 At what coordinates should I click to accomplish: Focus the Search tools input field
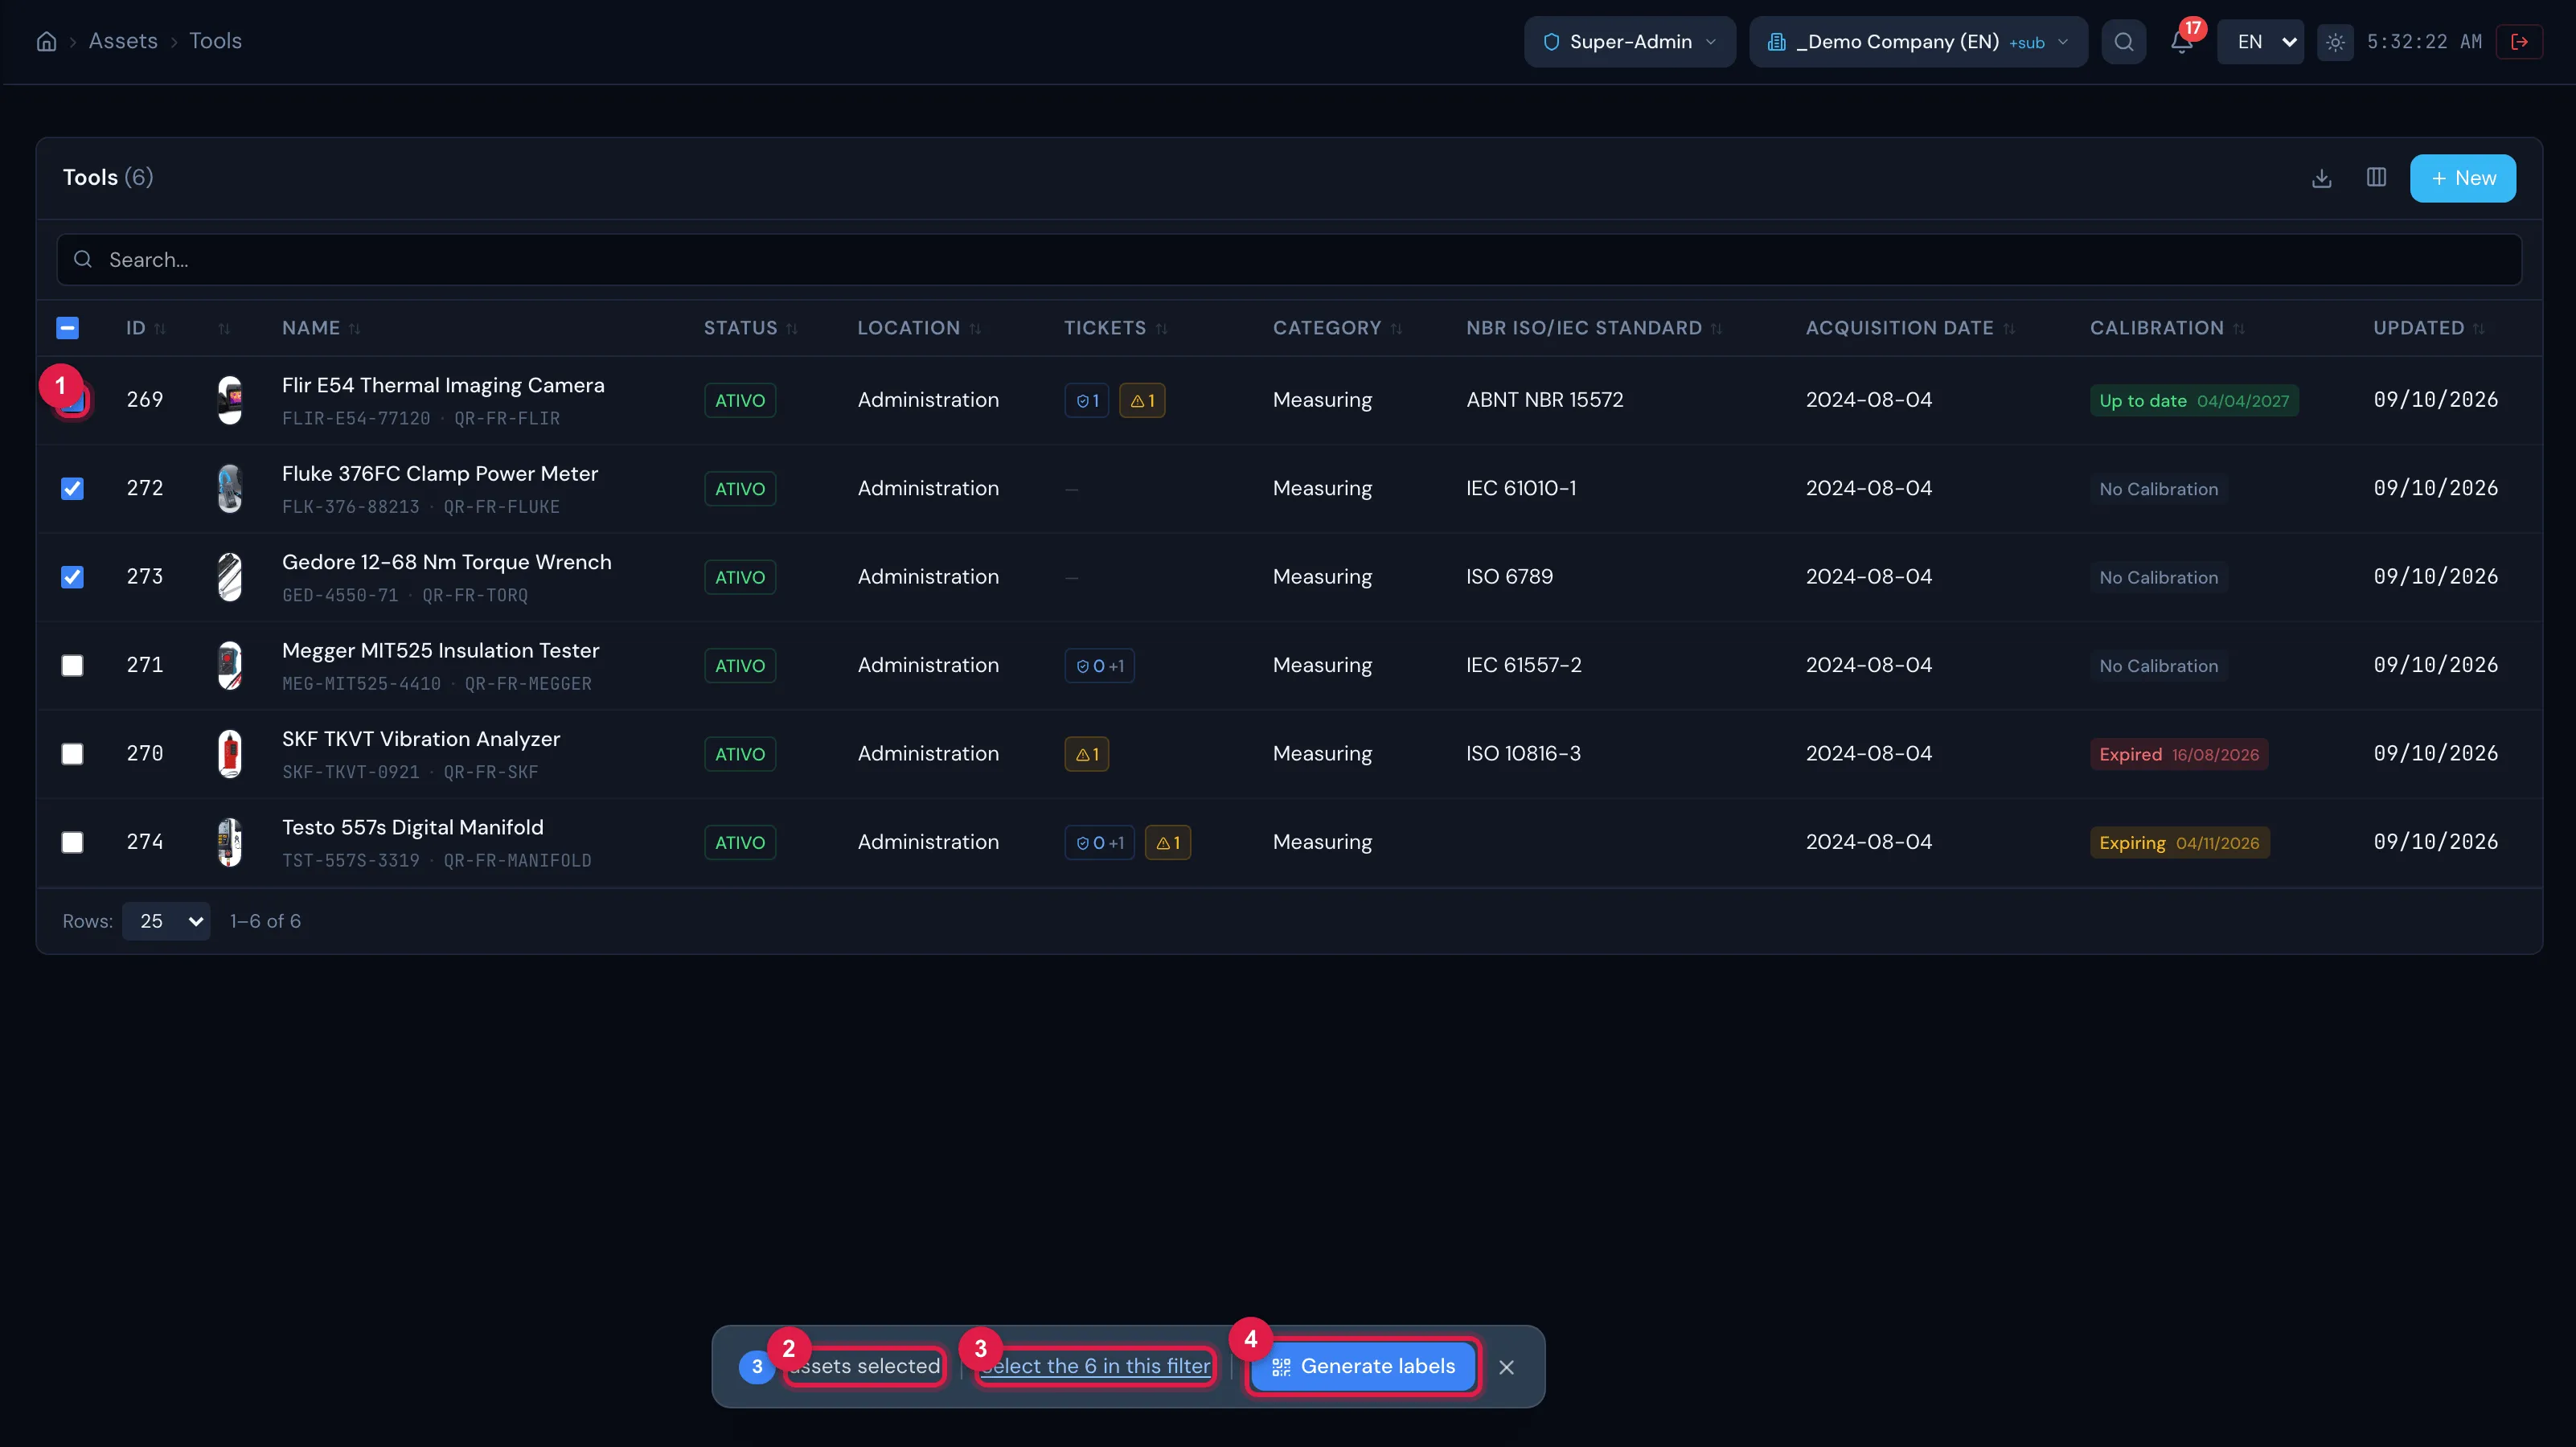pyautogui.click(x=1288, y=260)
